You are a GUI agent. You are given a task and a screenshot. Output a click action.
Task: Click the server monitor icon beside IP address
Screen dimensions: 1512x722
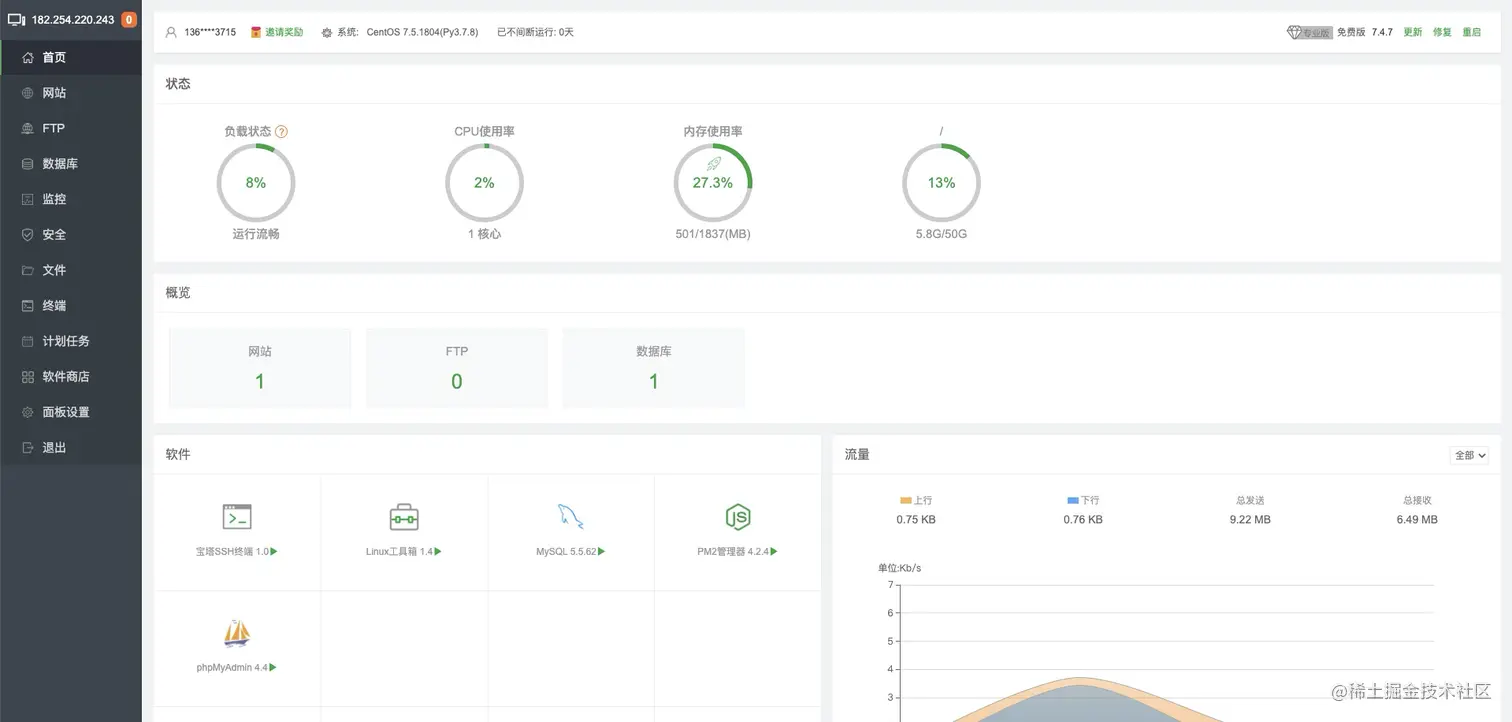point(16,19)
